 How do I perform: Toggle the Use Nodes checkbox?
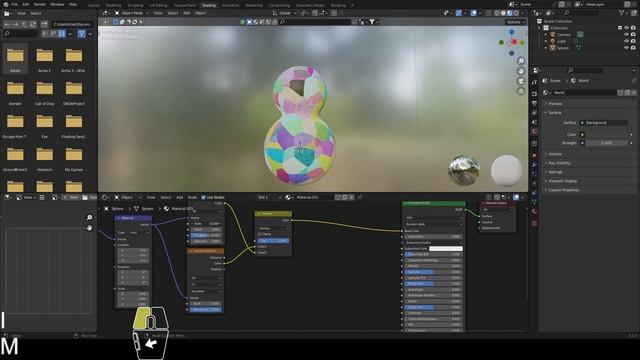pyautogui.click(x=203, y=197)
